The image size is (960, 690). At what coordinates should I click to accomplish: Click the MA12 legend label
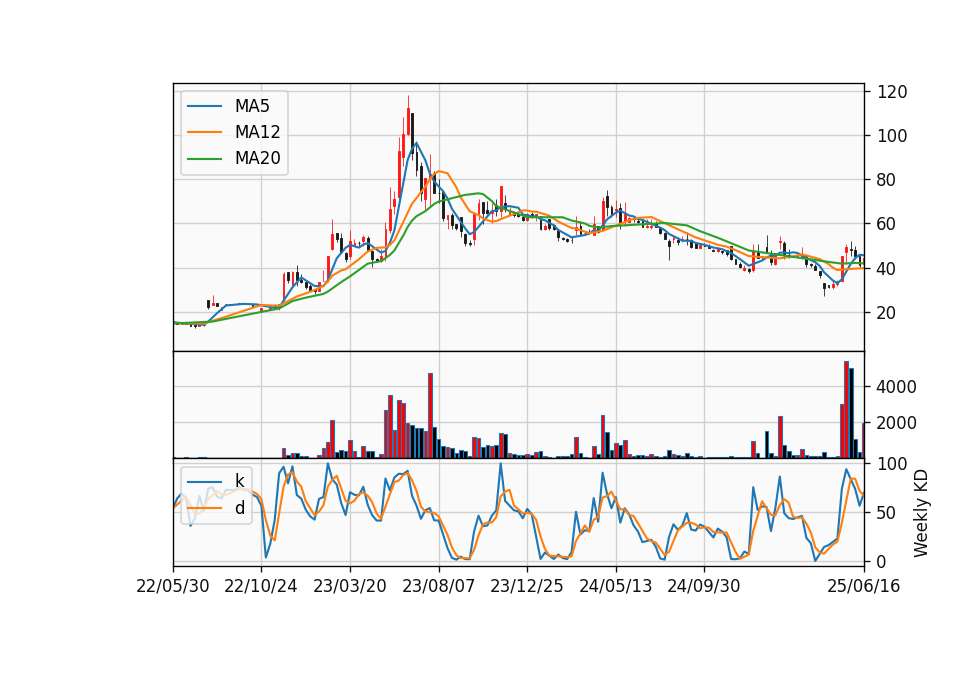[x=257, y=132]
